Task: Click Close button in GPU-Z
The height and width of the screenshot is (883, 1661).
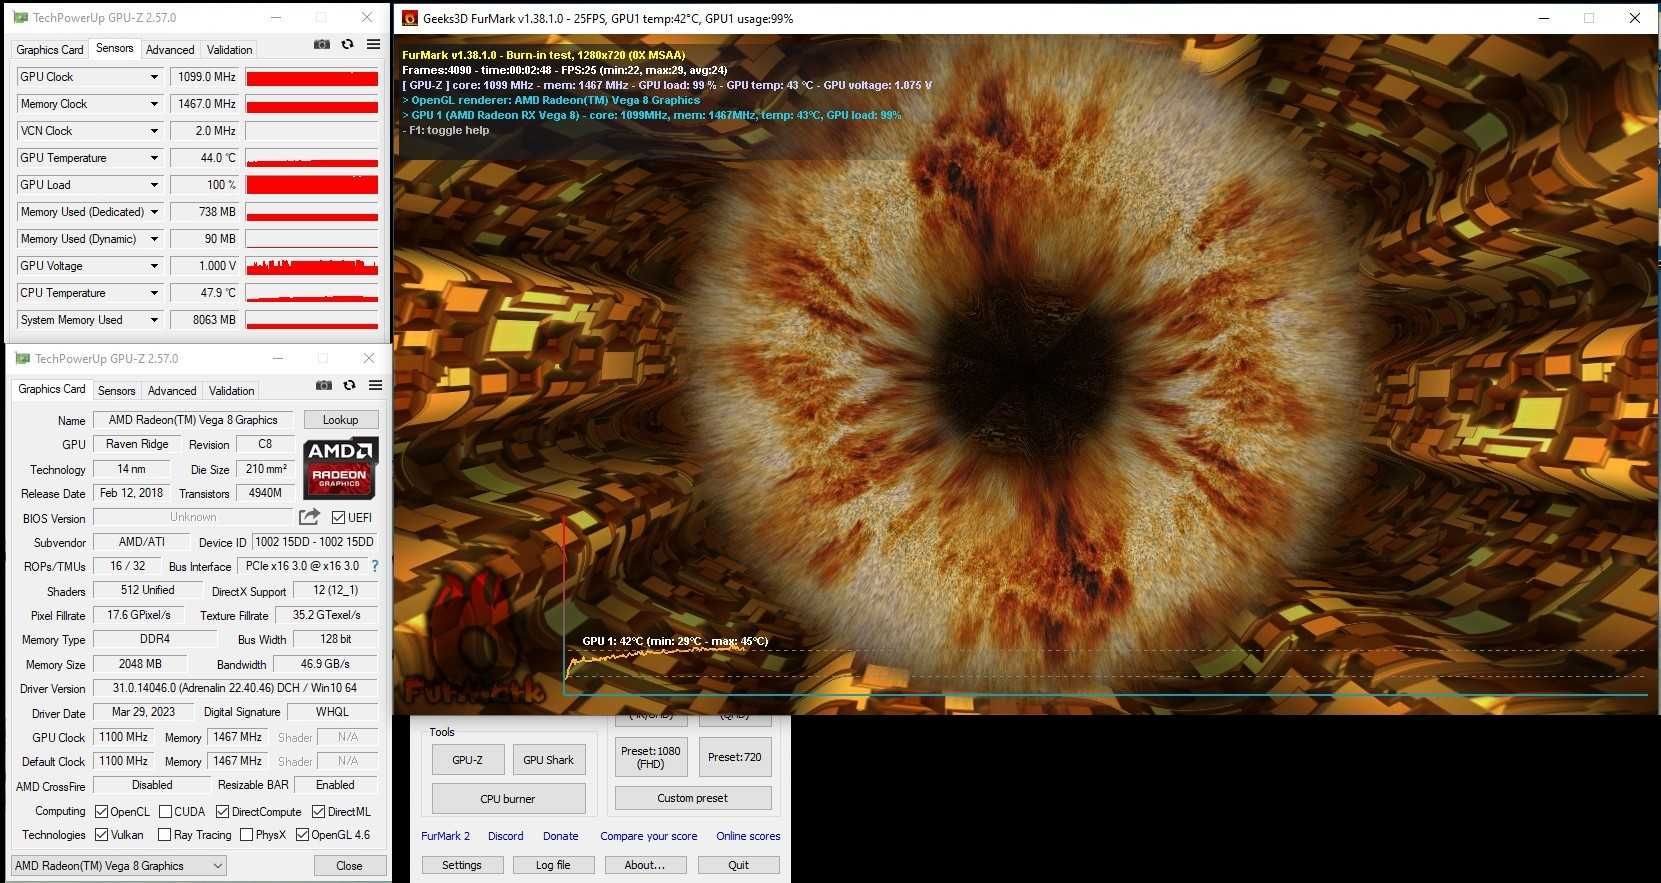Action: [x=349, y=866]
